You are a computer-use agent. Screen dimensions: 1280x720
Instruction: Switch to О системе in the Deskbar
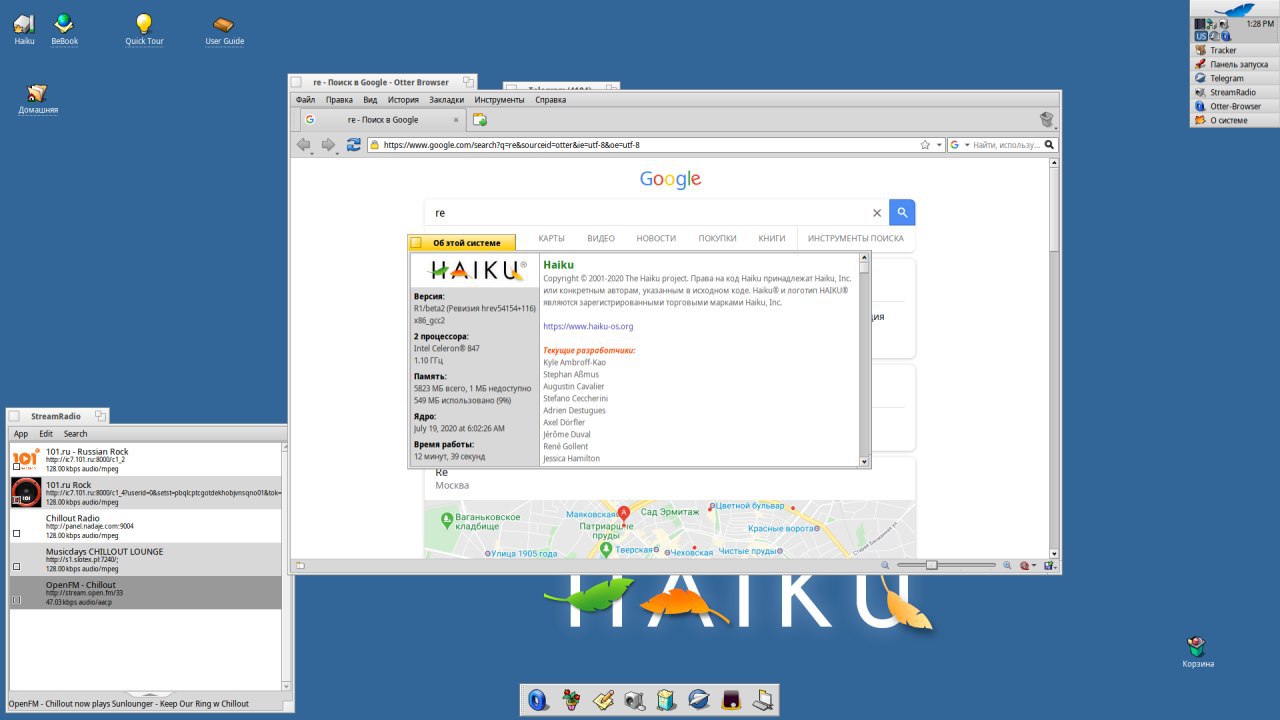[x=1234, y=120]
